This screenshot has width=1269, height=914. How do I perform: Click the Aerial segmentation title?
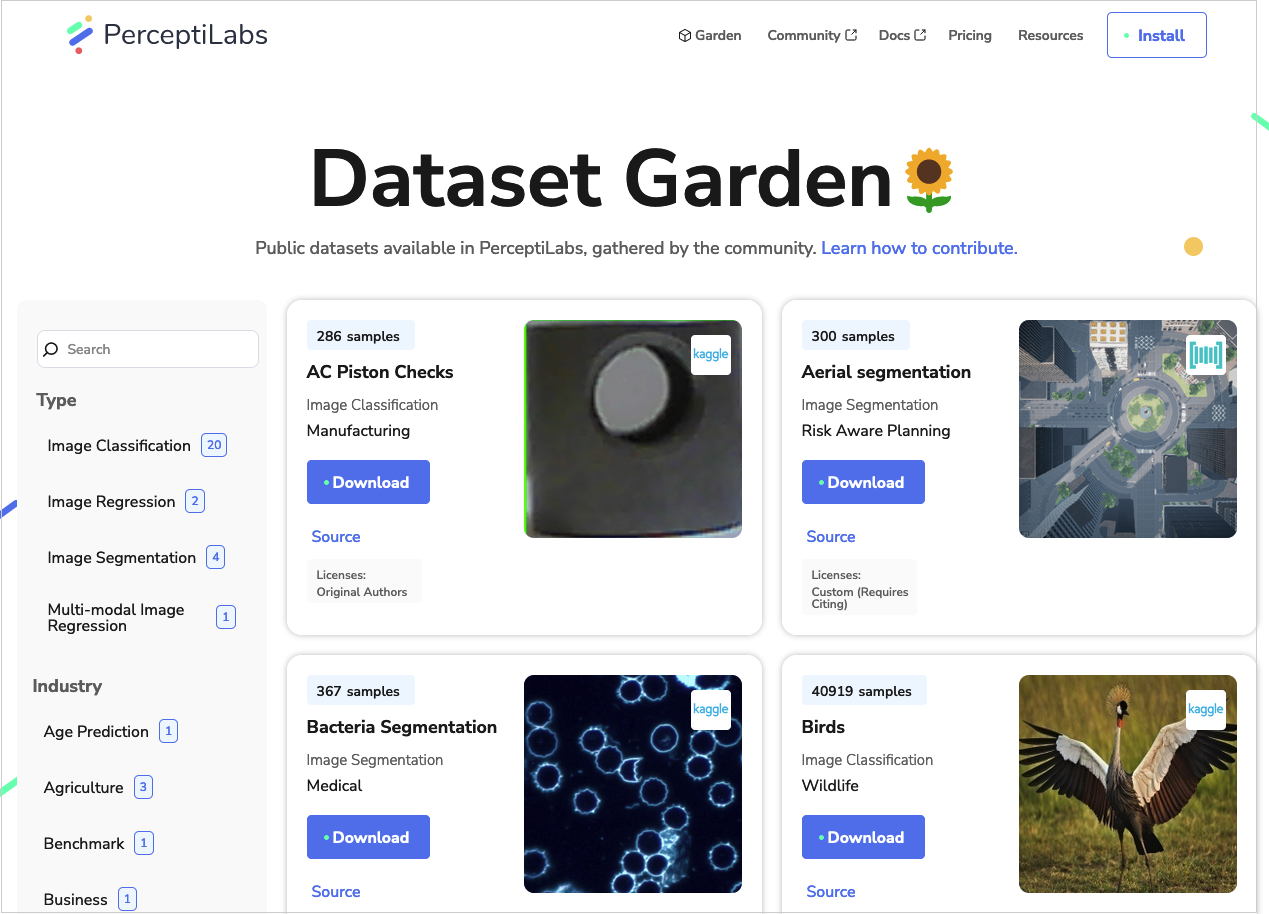[886, 372]
